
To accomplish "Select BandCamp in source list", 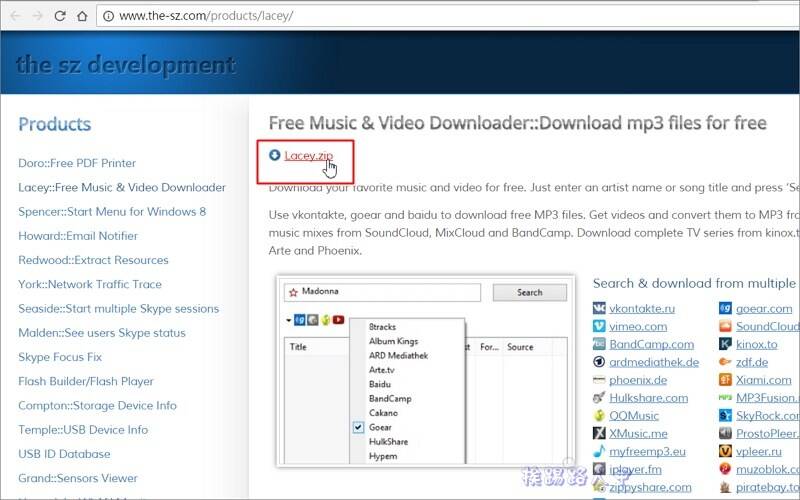I will coord(390,398).
